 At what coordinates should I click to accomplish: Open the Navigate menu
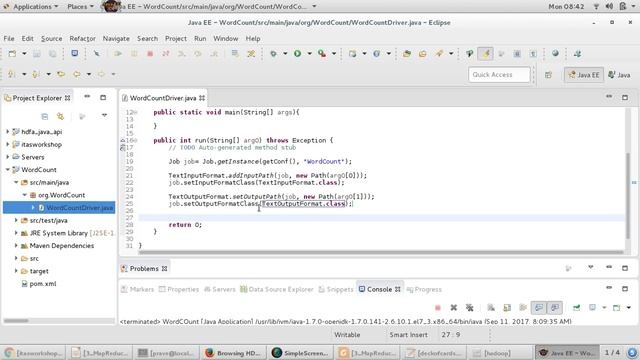[116, 38]
